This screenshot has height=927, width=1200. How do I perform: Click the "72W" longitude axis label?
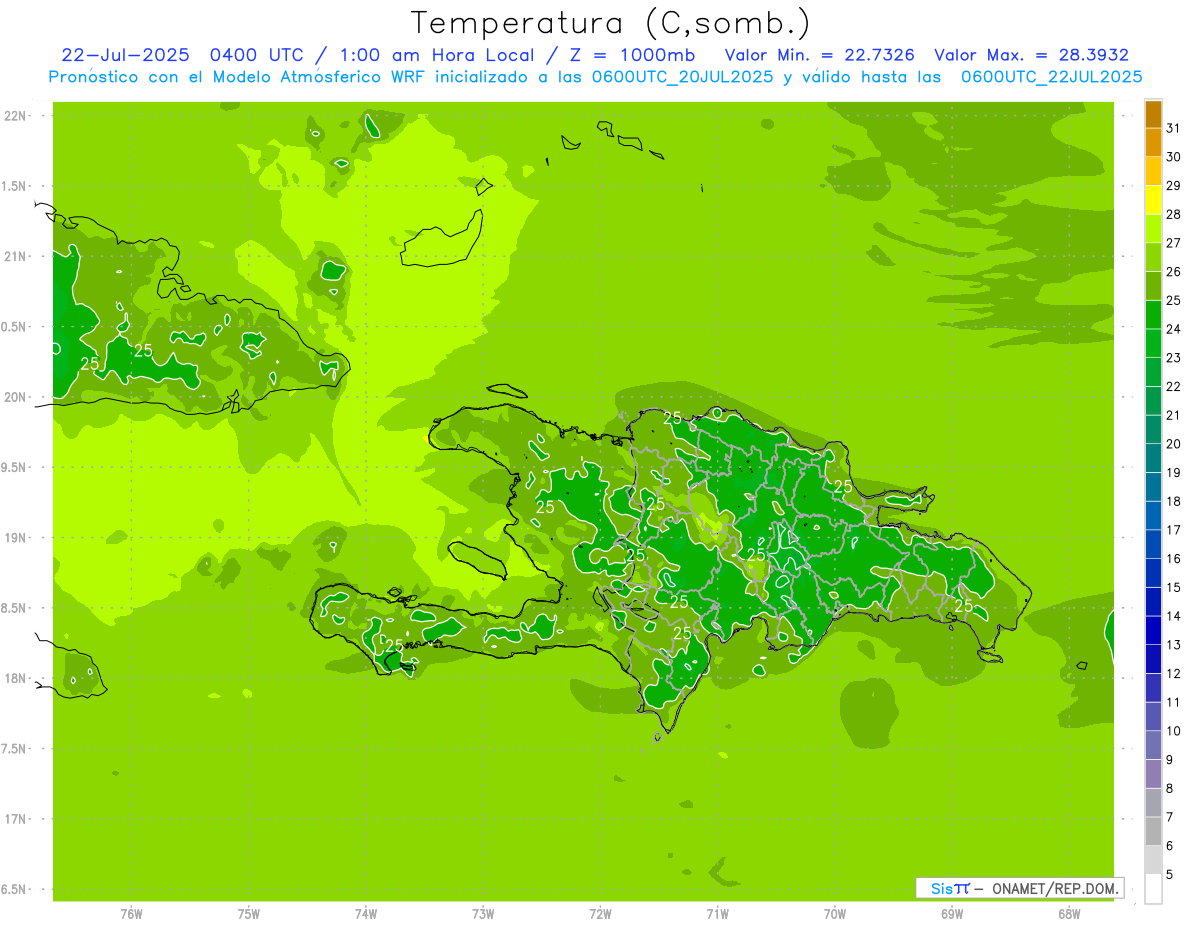(x=600, y=914)
